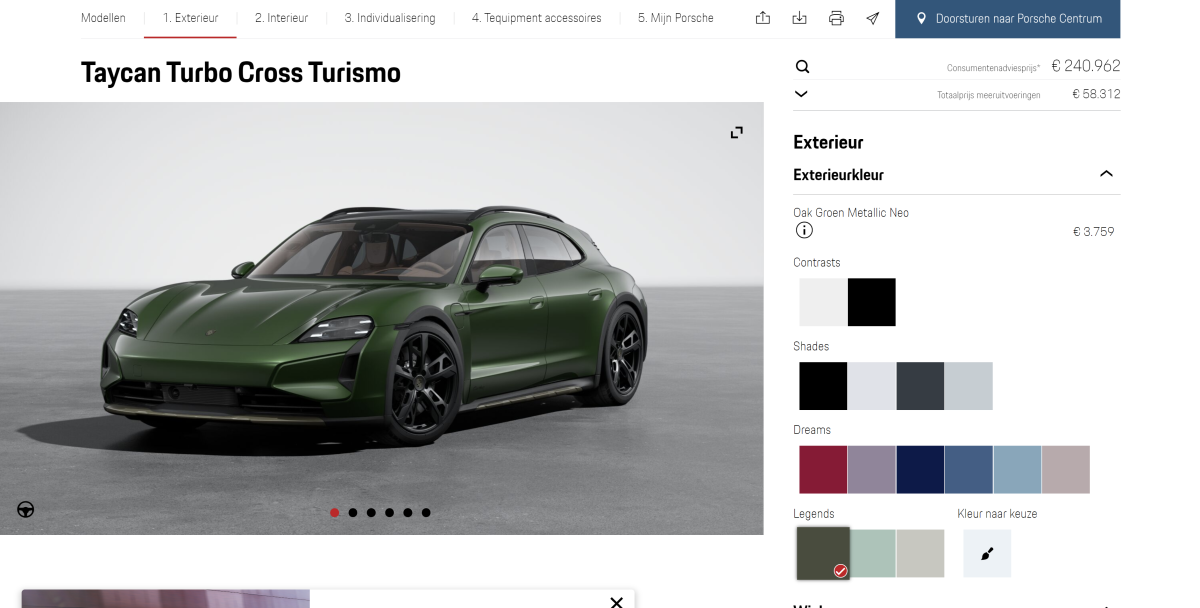
Task: Open the 3. Individualisering tab
Action: click(x=390, y=18)
